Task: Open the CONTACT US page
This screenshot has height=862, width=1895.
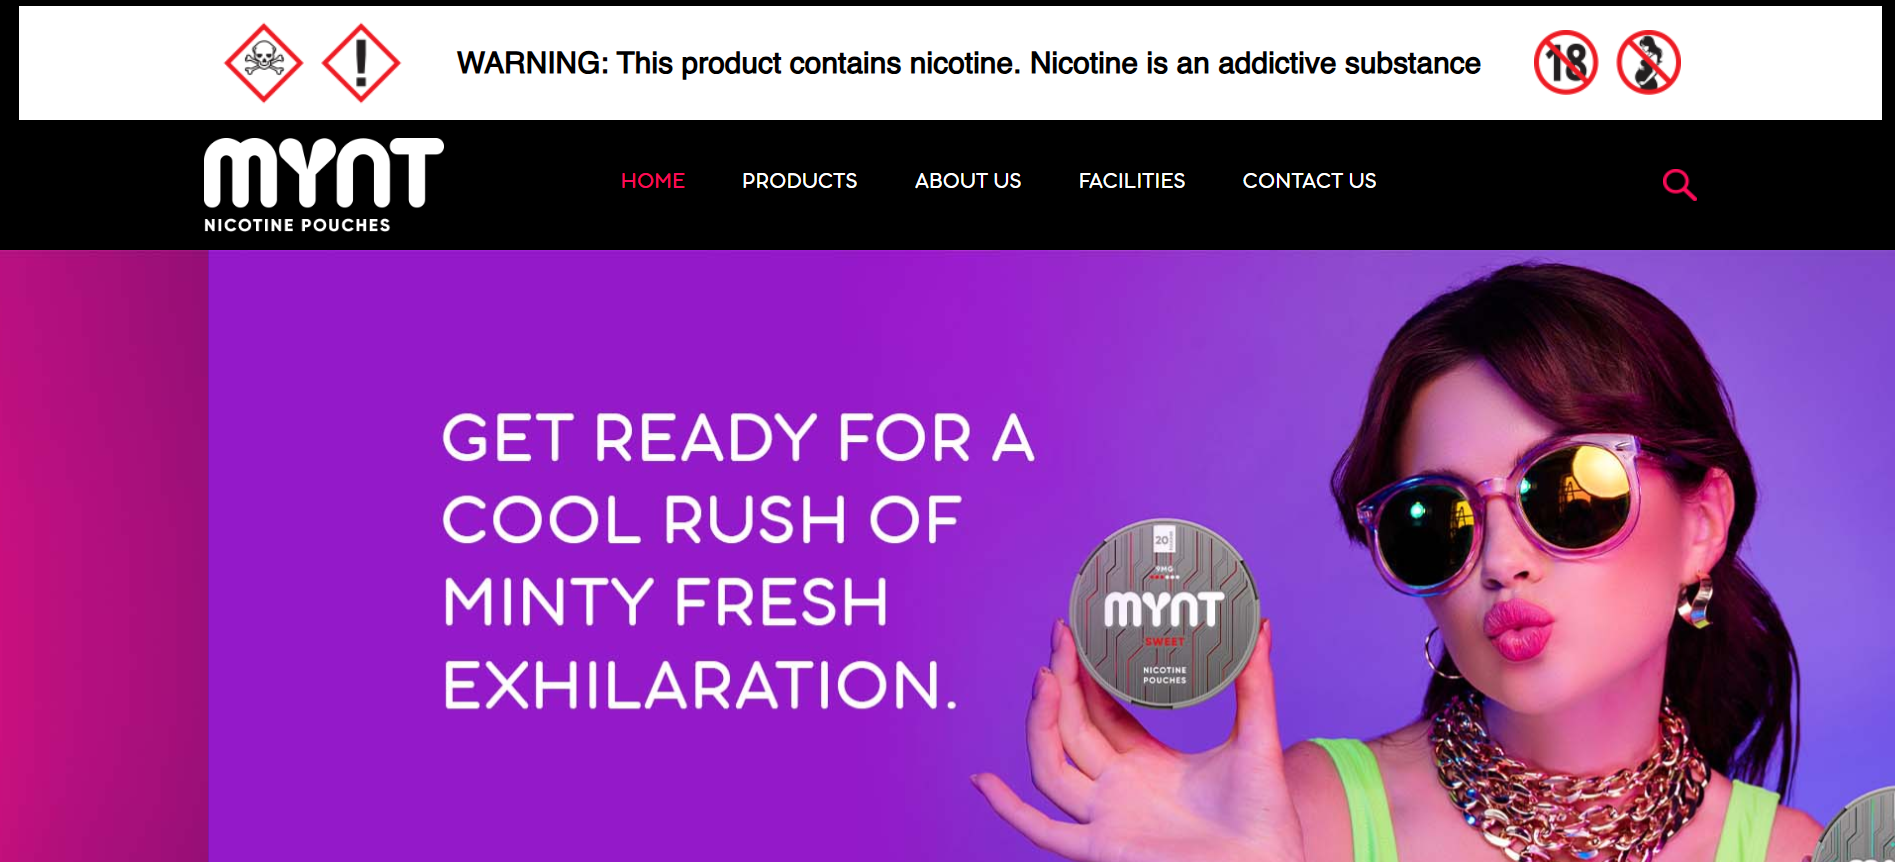Action: [1309, 181]
